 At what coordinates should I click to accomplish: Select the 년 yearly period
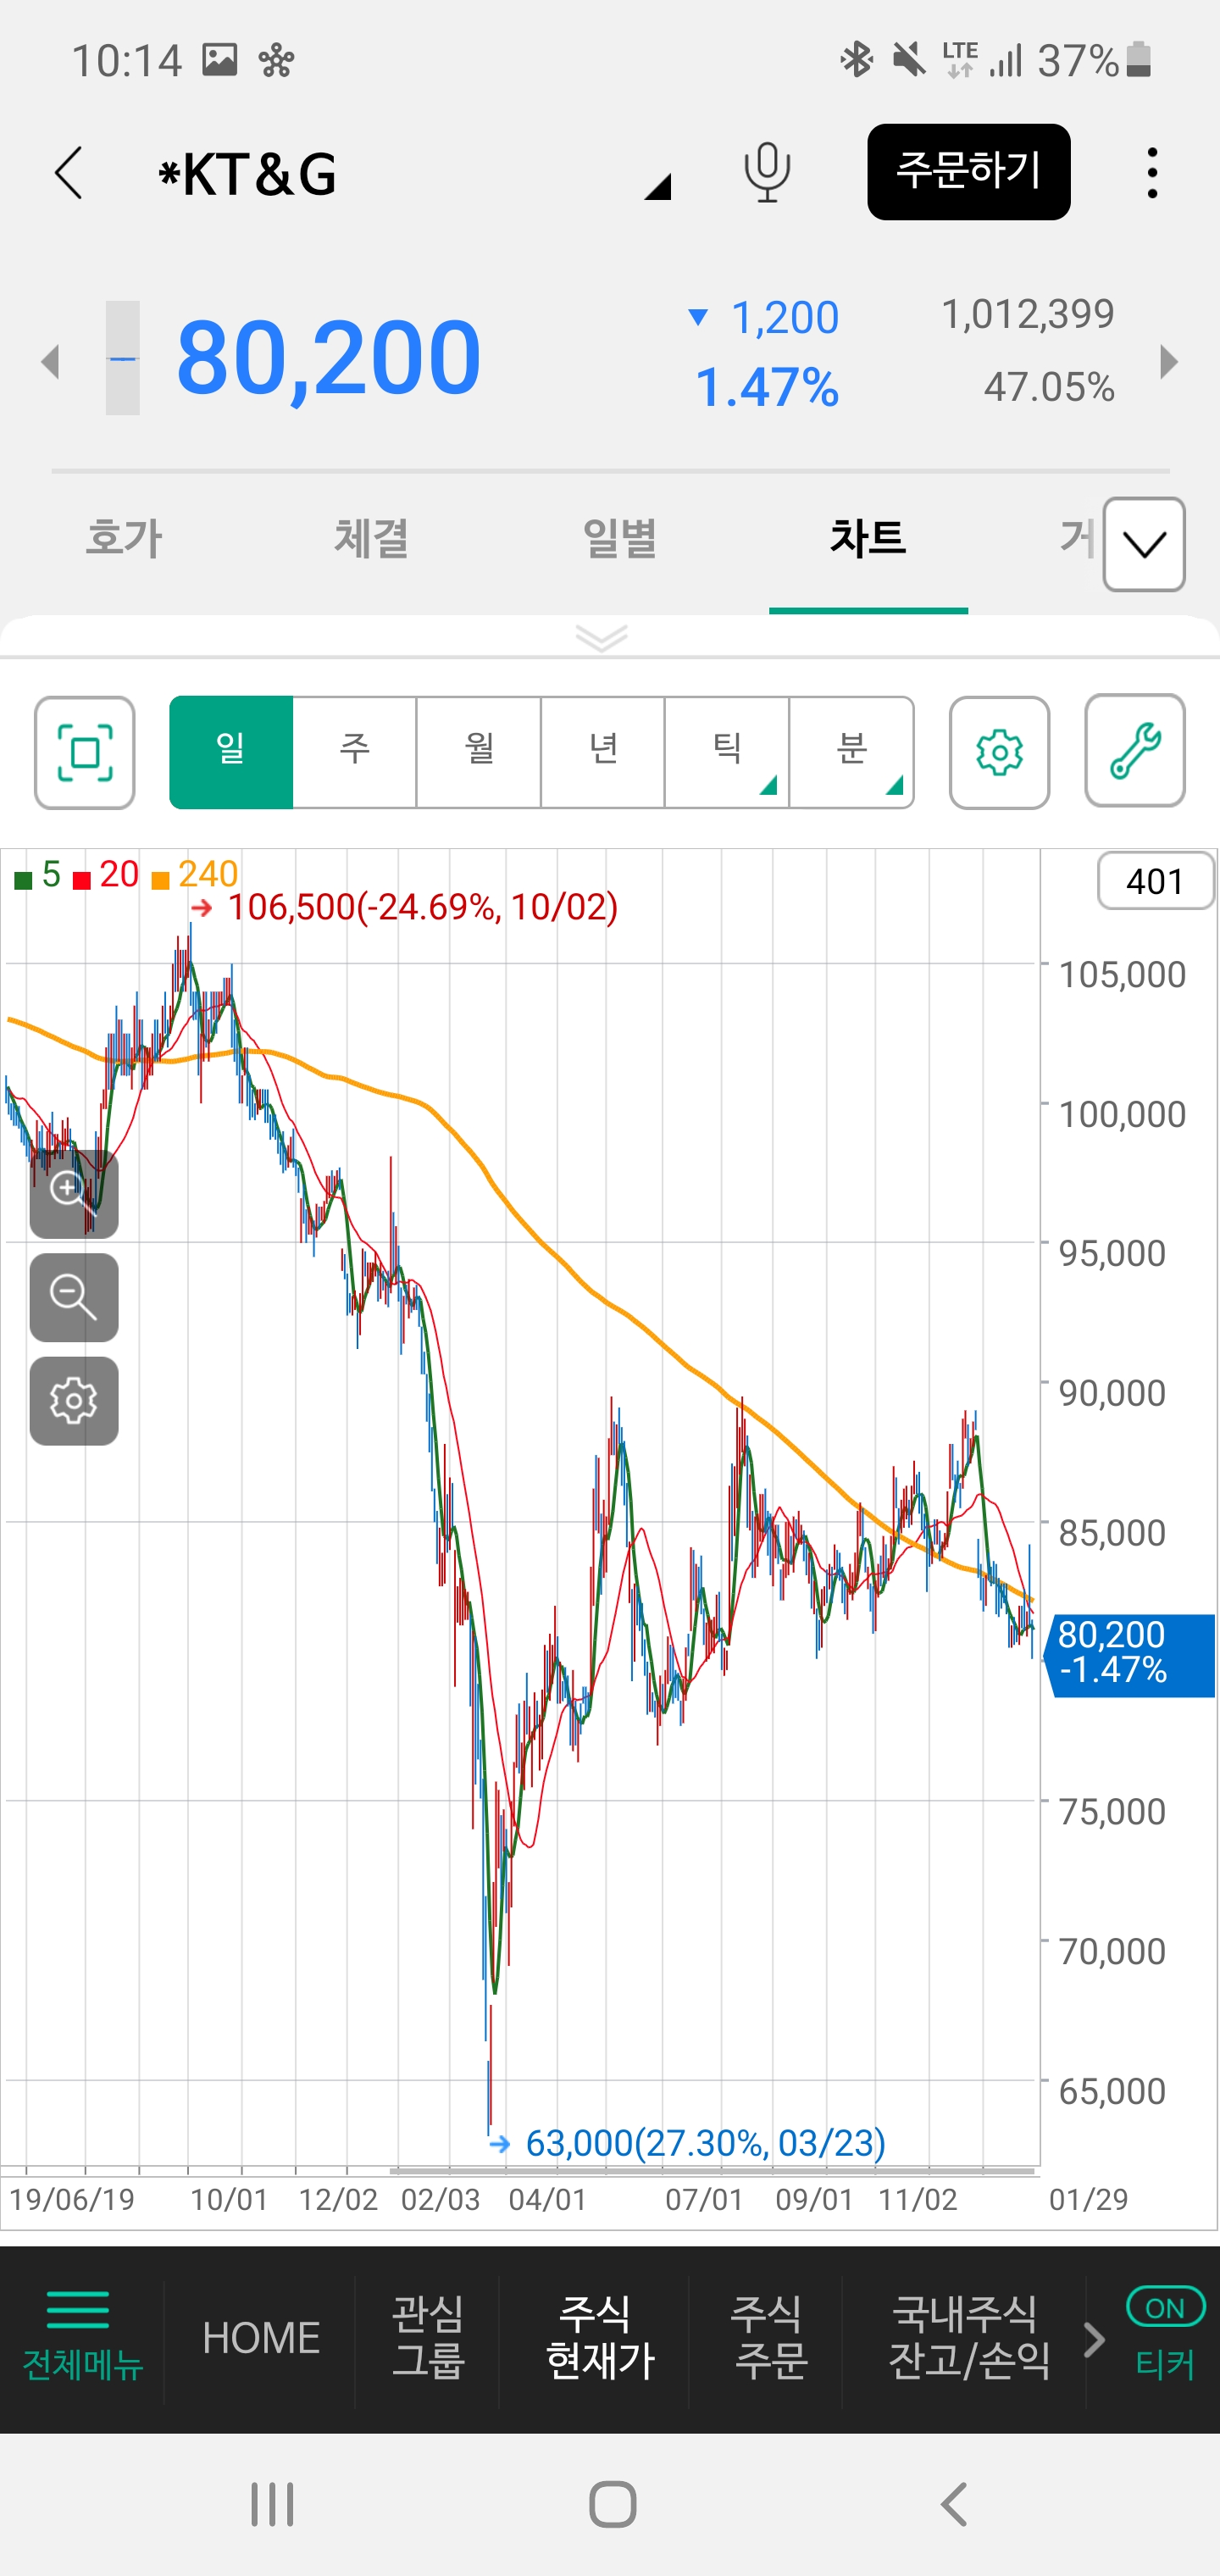(603, 752)
